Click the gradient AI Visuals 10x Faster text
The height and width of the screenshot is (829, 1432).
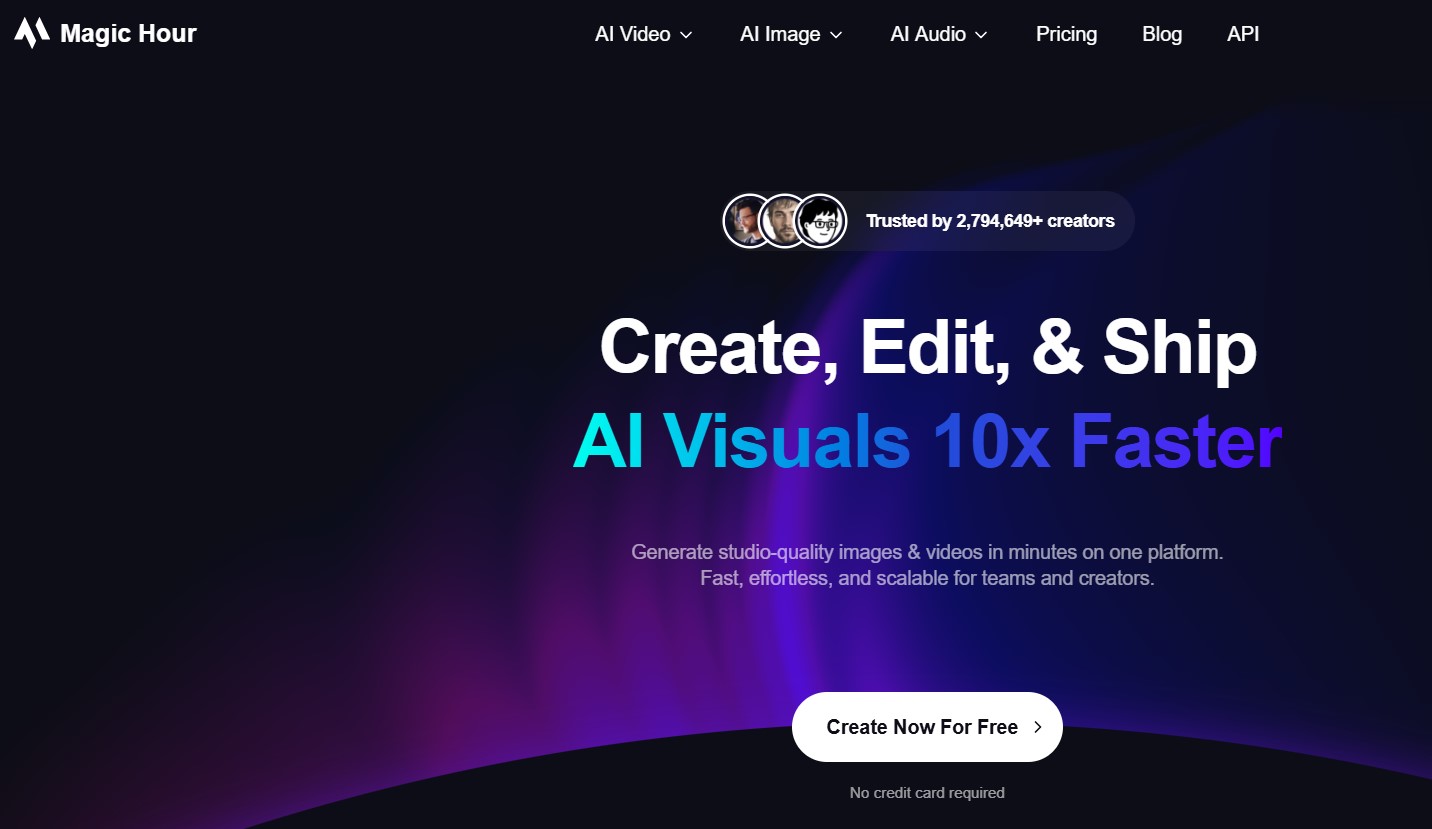(927, 441)
